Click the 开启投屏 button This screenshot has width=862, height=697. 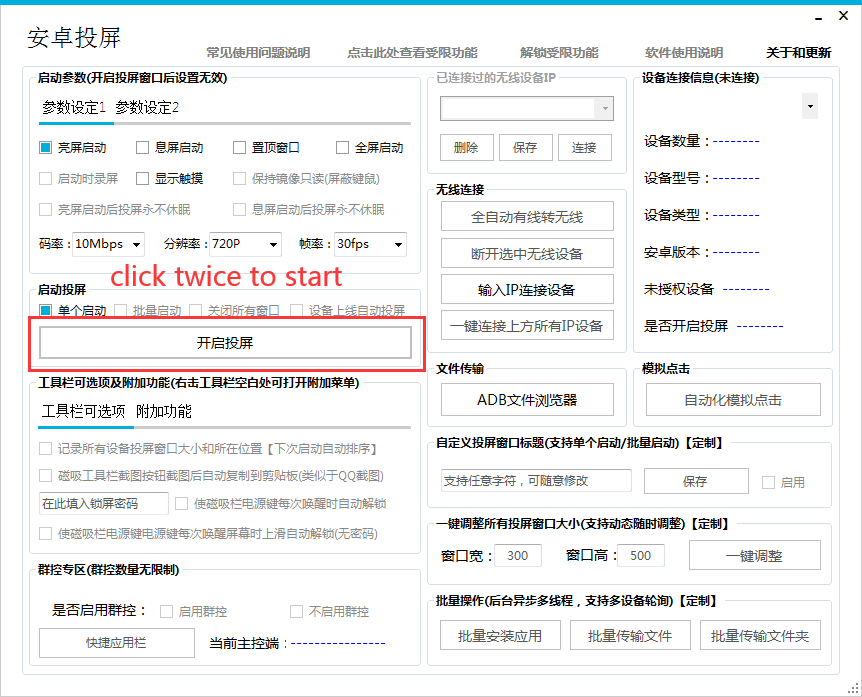click(225, 343)
